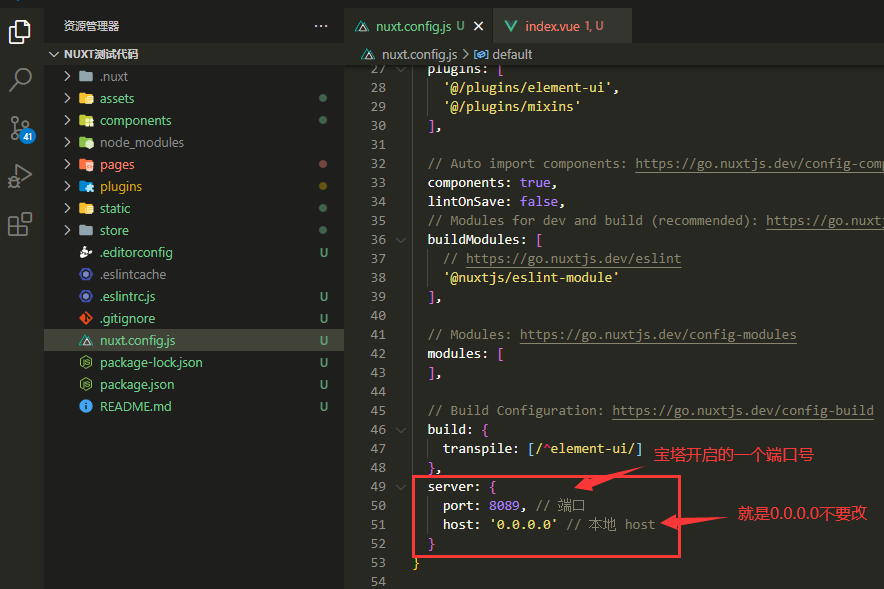Fold the server block at line 49
Image resolution: width=884 pixels, height=589 pixels.
click(x=401, y=487)
